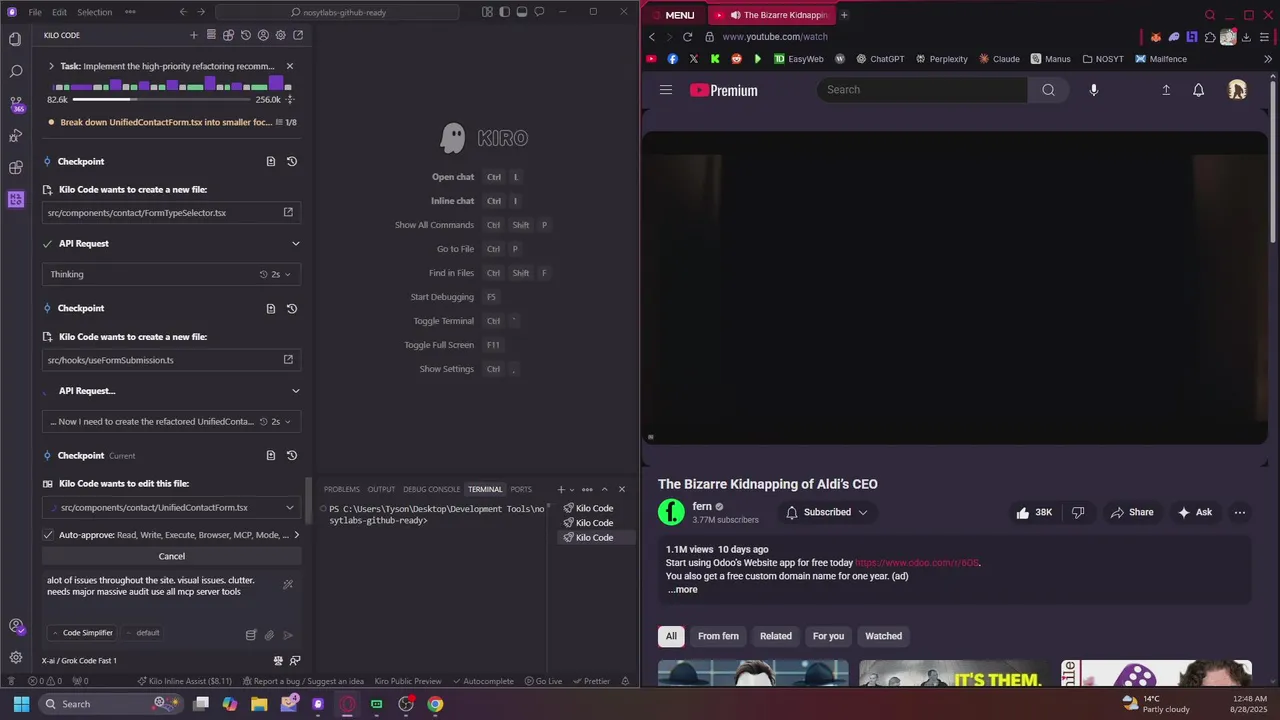Toggle Prettier in the Kiro status bar
Image resolution: width=1280 pixels, height=720 pixels.
[x=591, y=681]
